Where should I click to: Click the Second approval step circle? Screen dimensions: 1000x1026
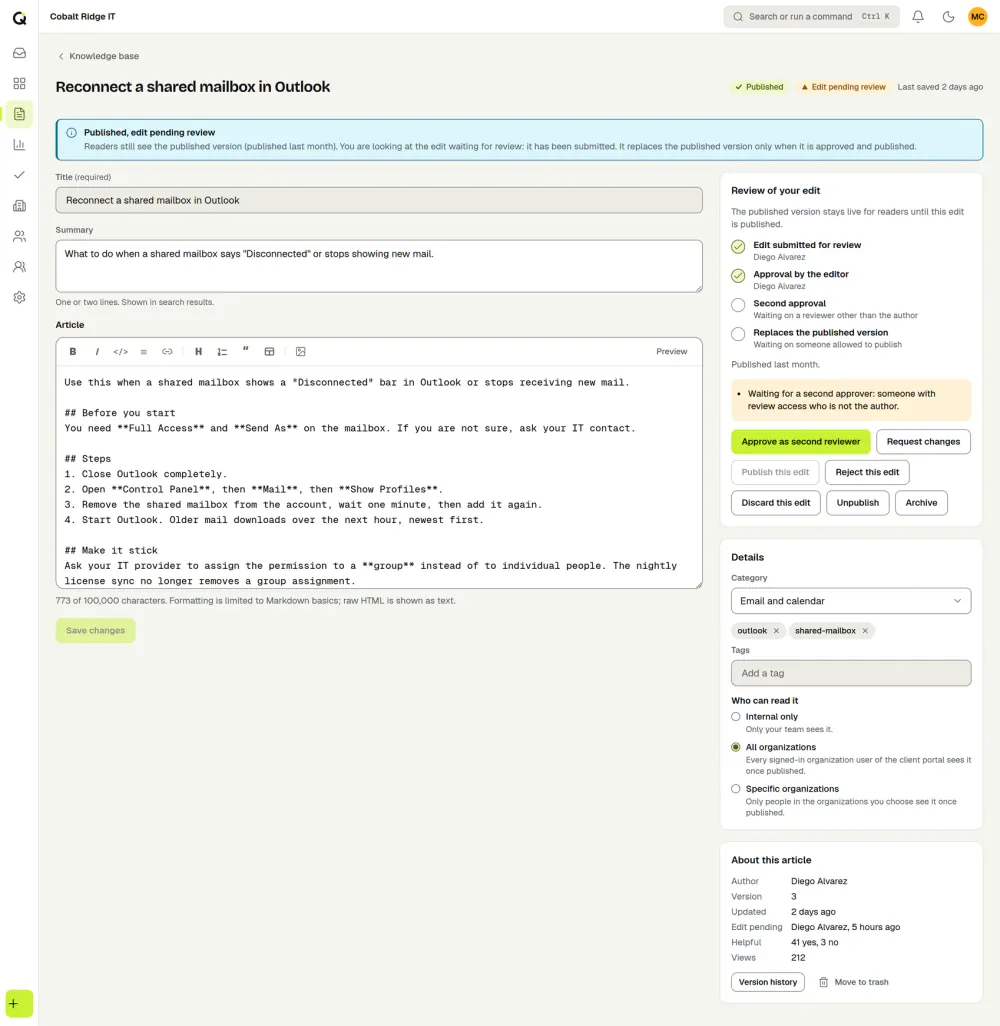738,305
